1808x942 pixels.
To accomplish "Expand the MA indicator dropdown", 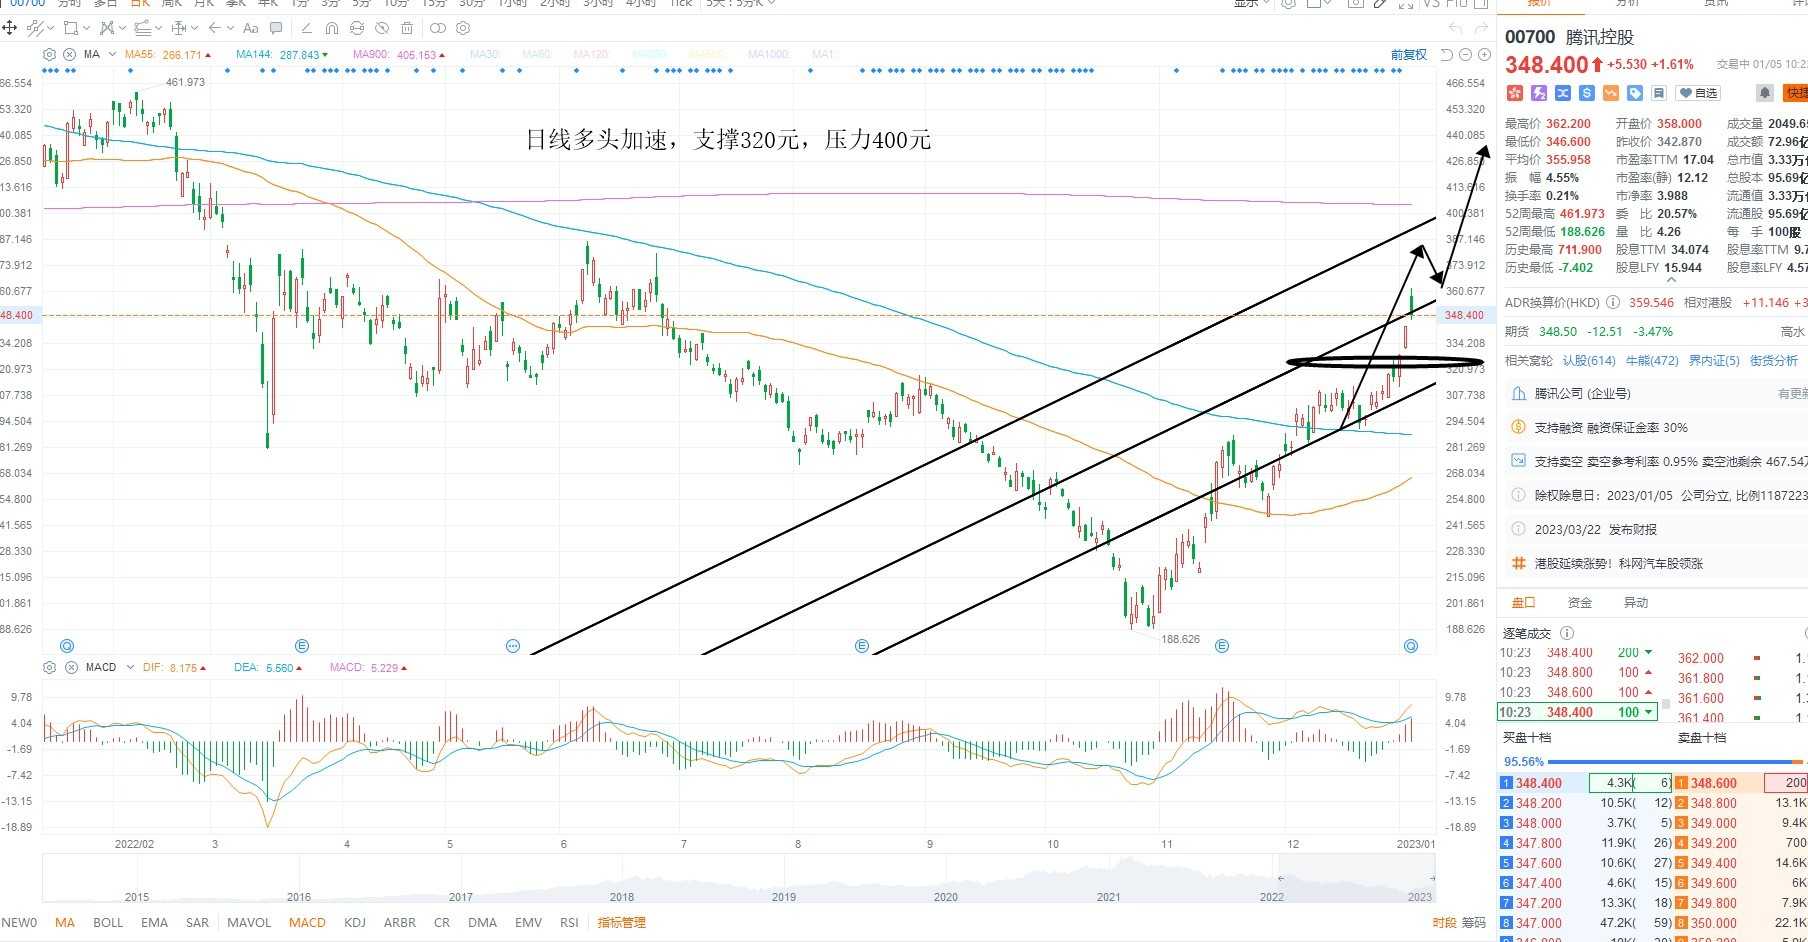I will click(112, 54).
